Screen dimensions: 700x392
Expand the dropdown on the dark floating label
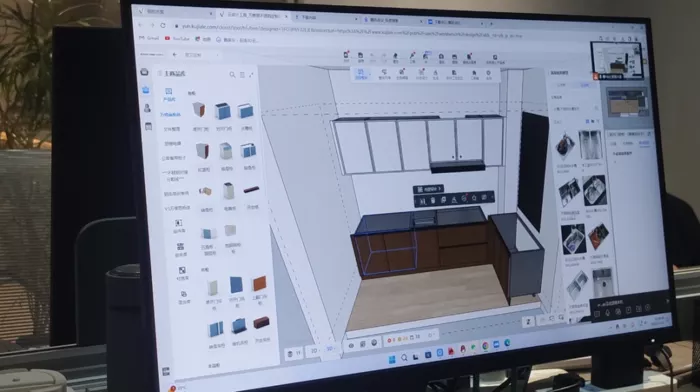[x=440, y=189]
